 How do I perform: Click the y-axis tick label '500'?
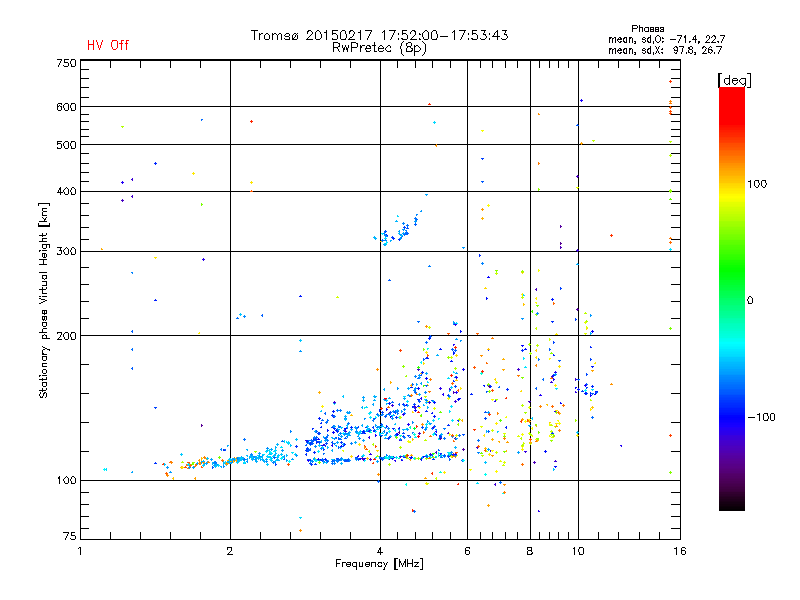point(66,145)
